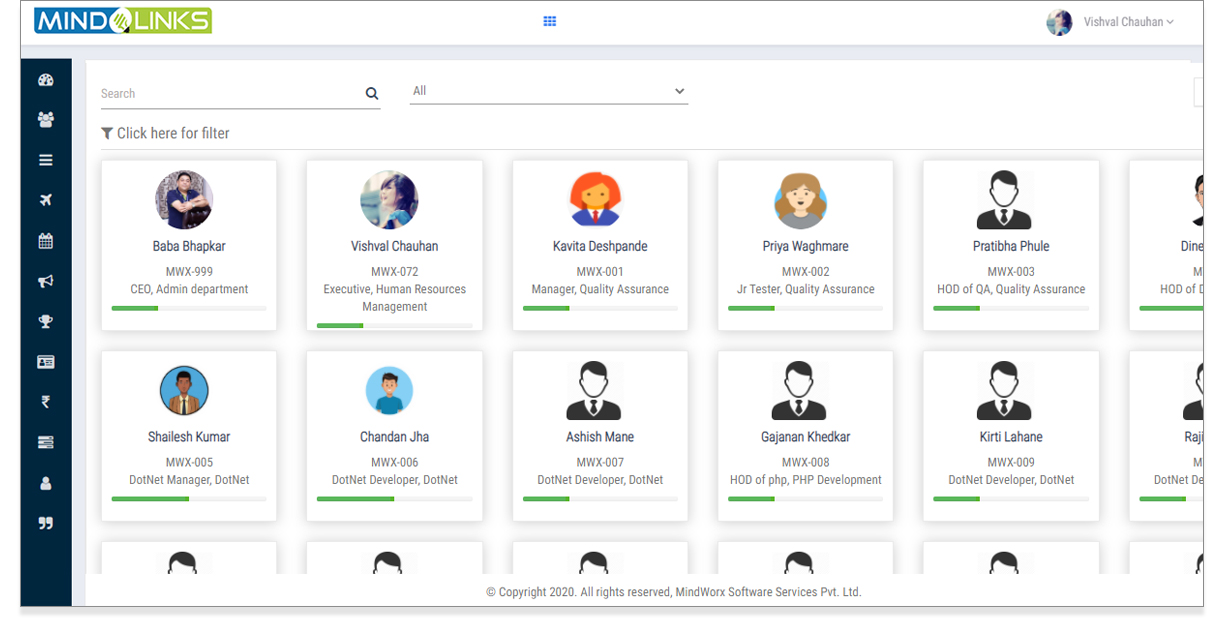Viewport: 1224px width, 627px height.
Task: Click Chandan Jha's profile progress bar
Action: click(x=394, y=499)
